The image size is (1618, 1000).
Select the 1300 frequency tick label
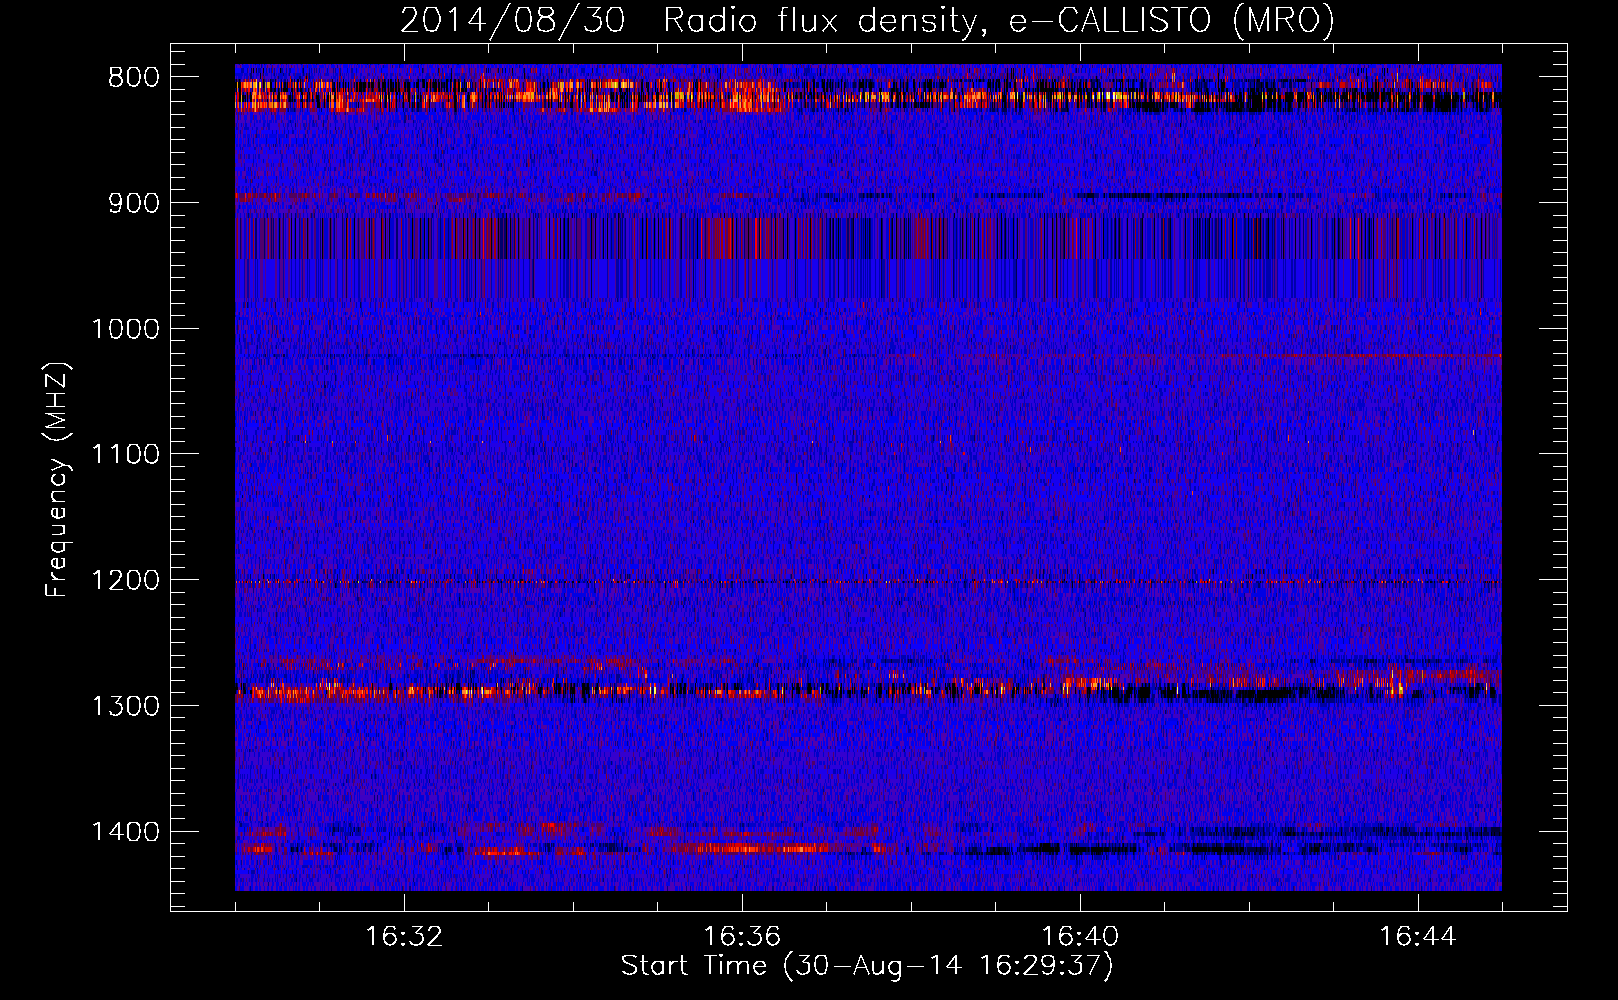pyautogui.click(x=125, y=707)
